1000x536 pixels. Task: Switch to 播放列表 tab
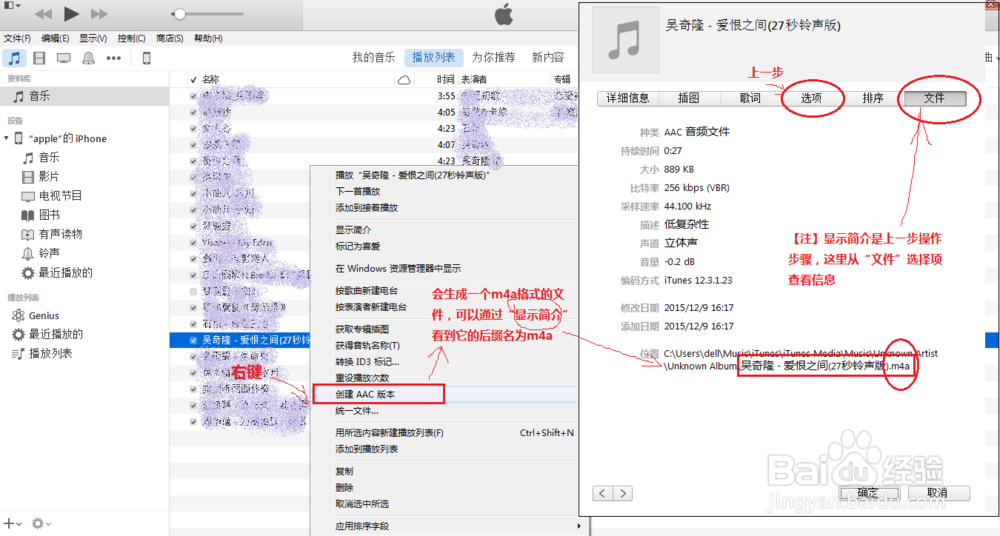434,57
